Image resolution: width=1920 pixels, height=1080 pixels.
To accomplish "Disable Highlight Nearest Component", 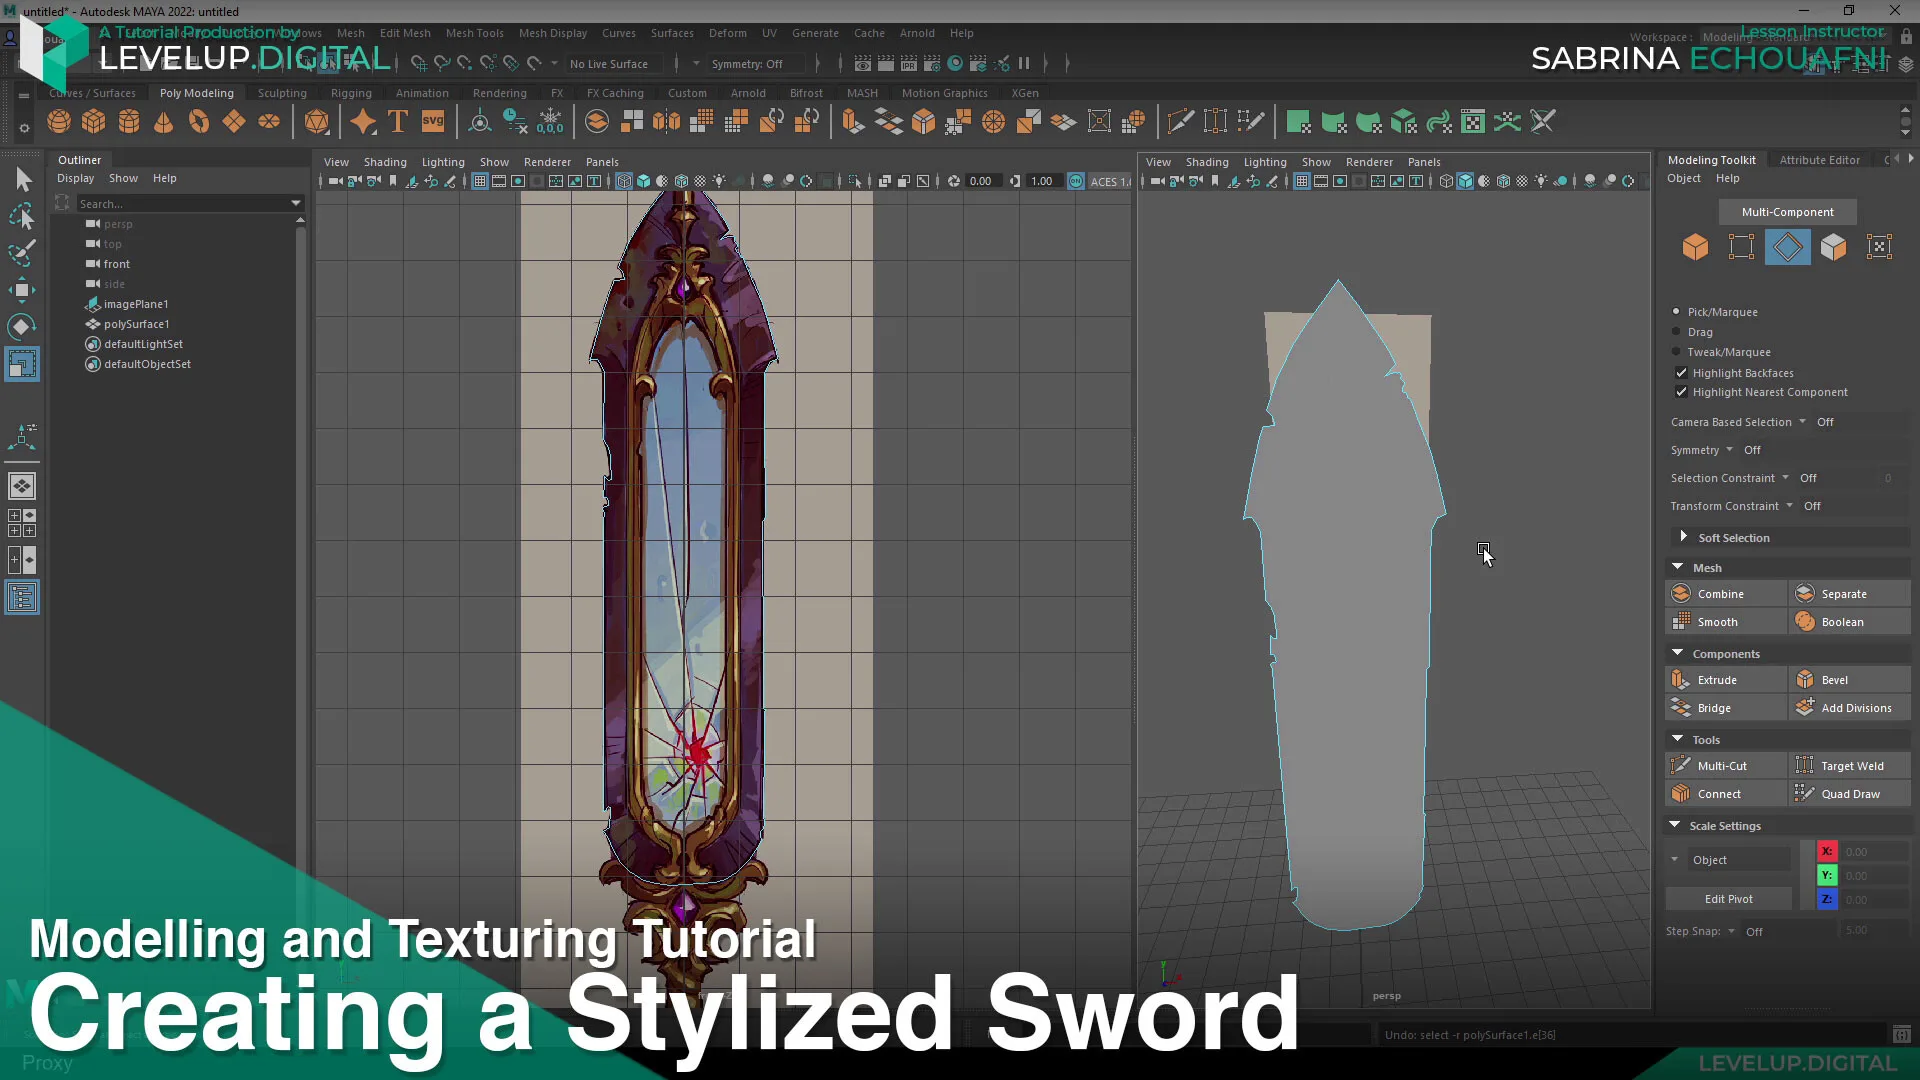I will tap(1682, 392).
